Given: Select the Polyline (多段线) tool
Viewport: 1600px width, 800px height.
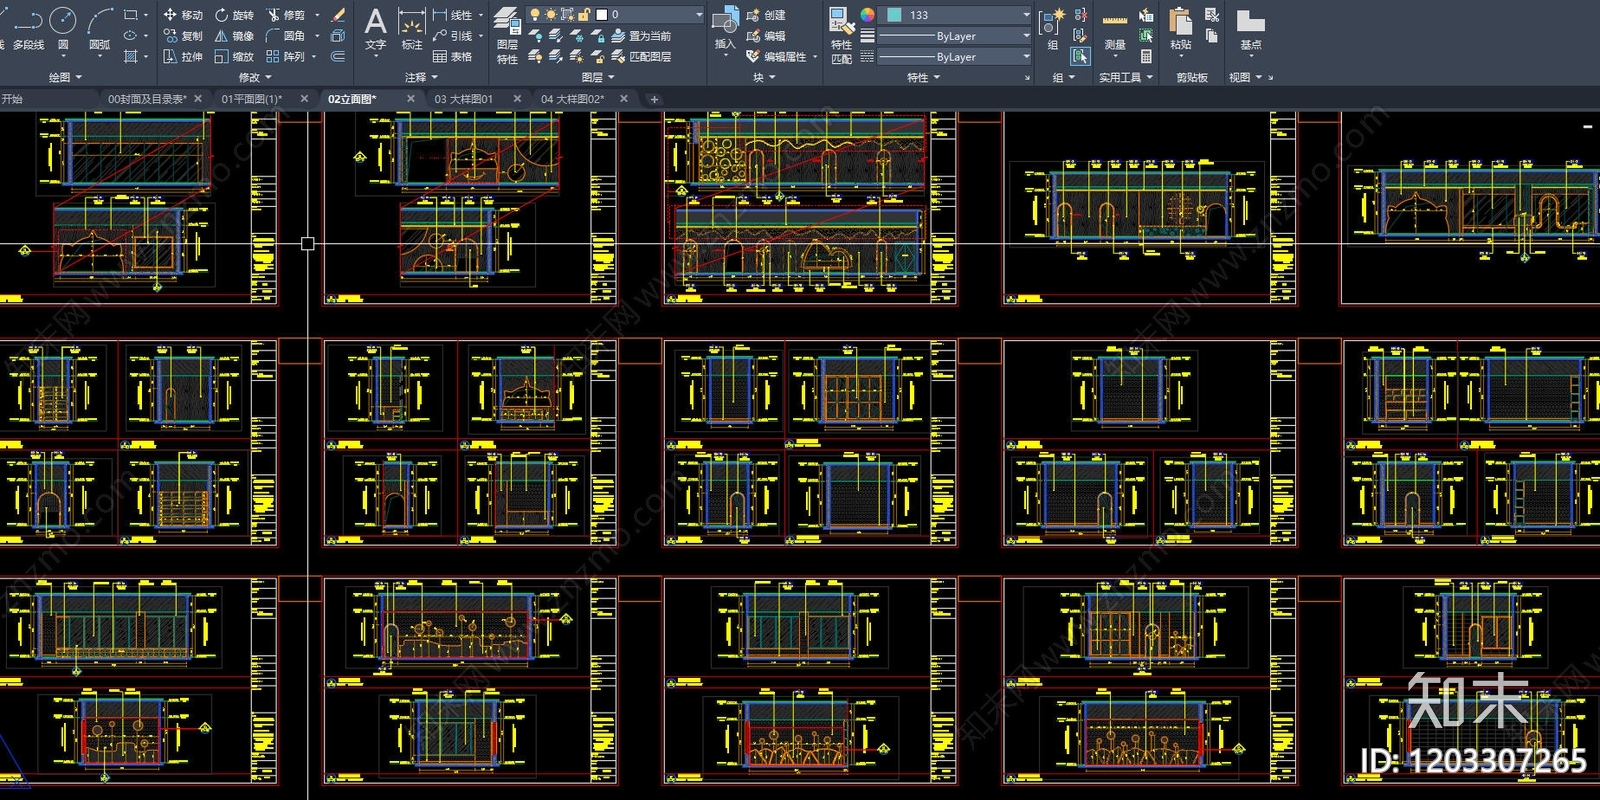Looking at the screenshot, I should 28,30.
